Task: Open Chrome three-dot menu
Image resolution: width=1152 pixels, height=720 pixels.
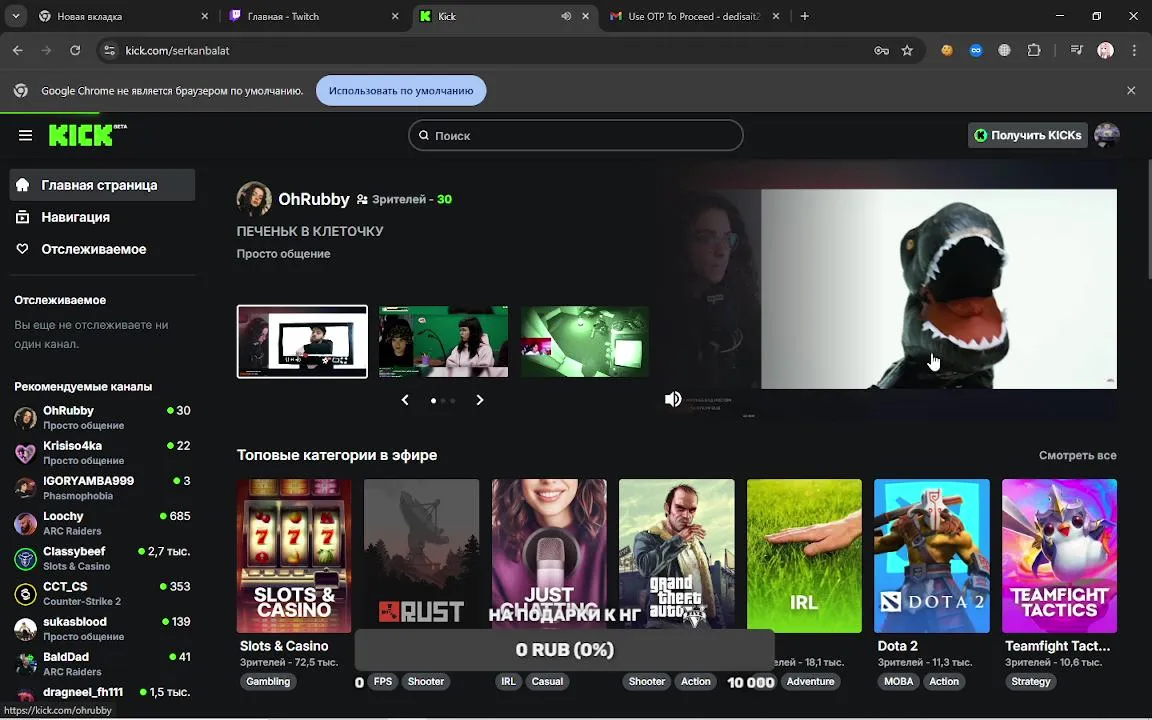Action: coord(1134,50)
